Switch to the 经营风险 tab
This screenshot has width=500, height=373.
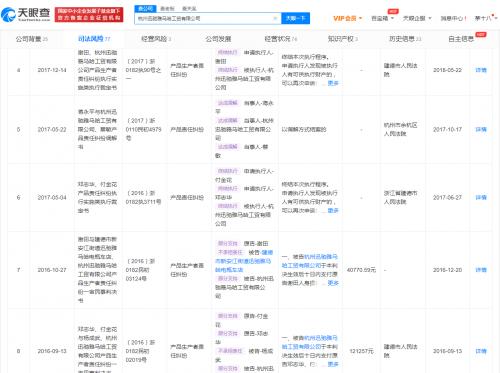156,39
